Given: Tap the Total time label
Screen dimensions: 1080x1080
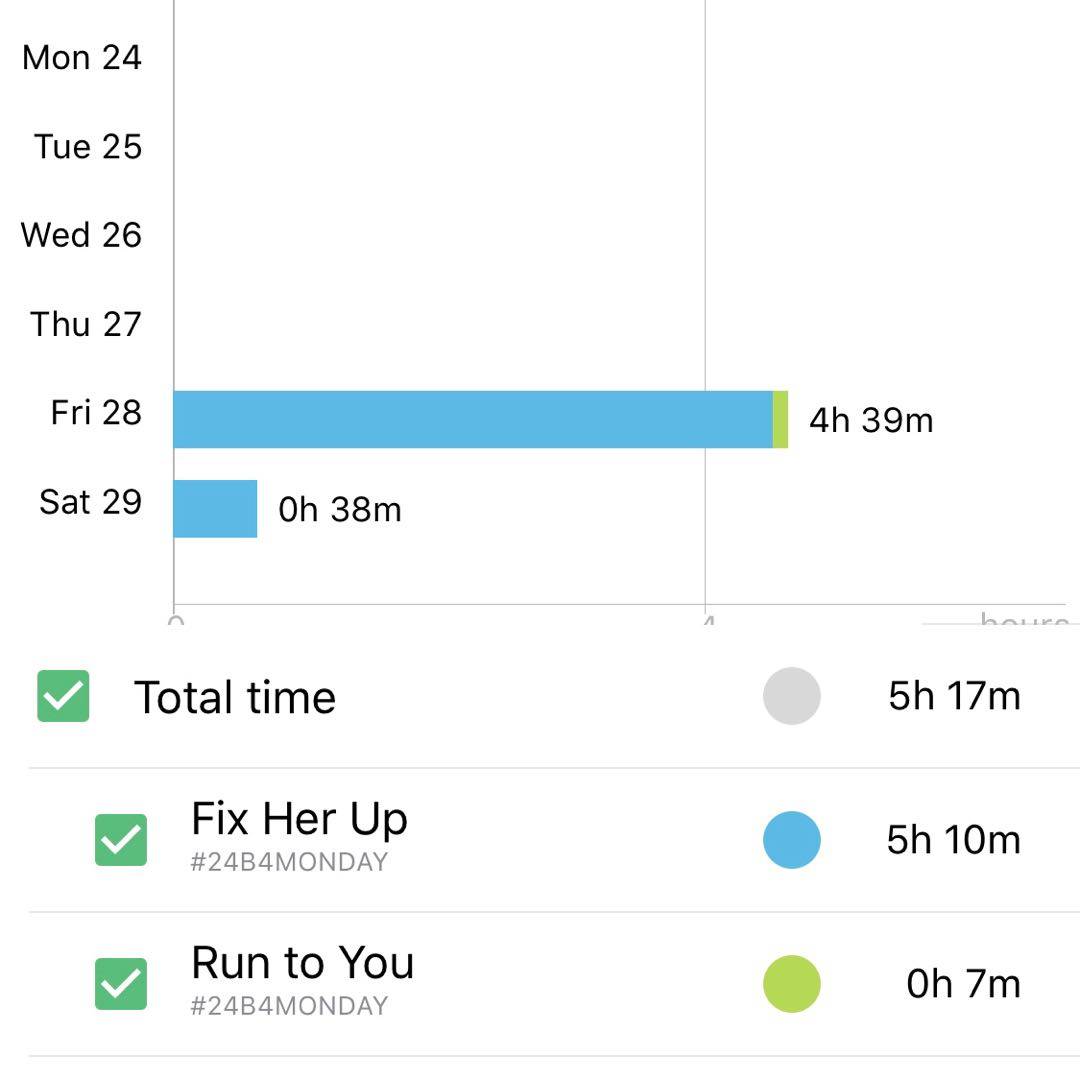Looking at the screenshot, I should click(235, 698).
